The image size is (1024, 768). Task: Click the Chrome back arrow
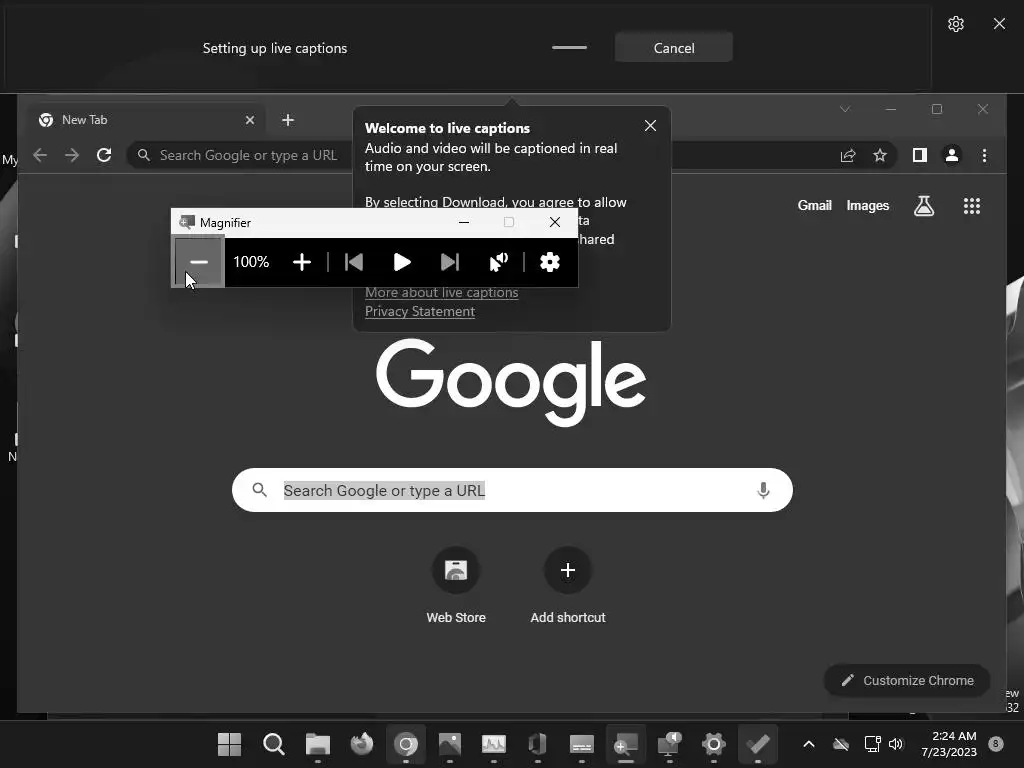pyautogui.click(x=40, y=155)
